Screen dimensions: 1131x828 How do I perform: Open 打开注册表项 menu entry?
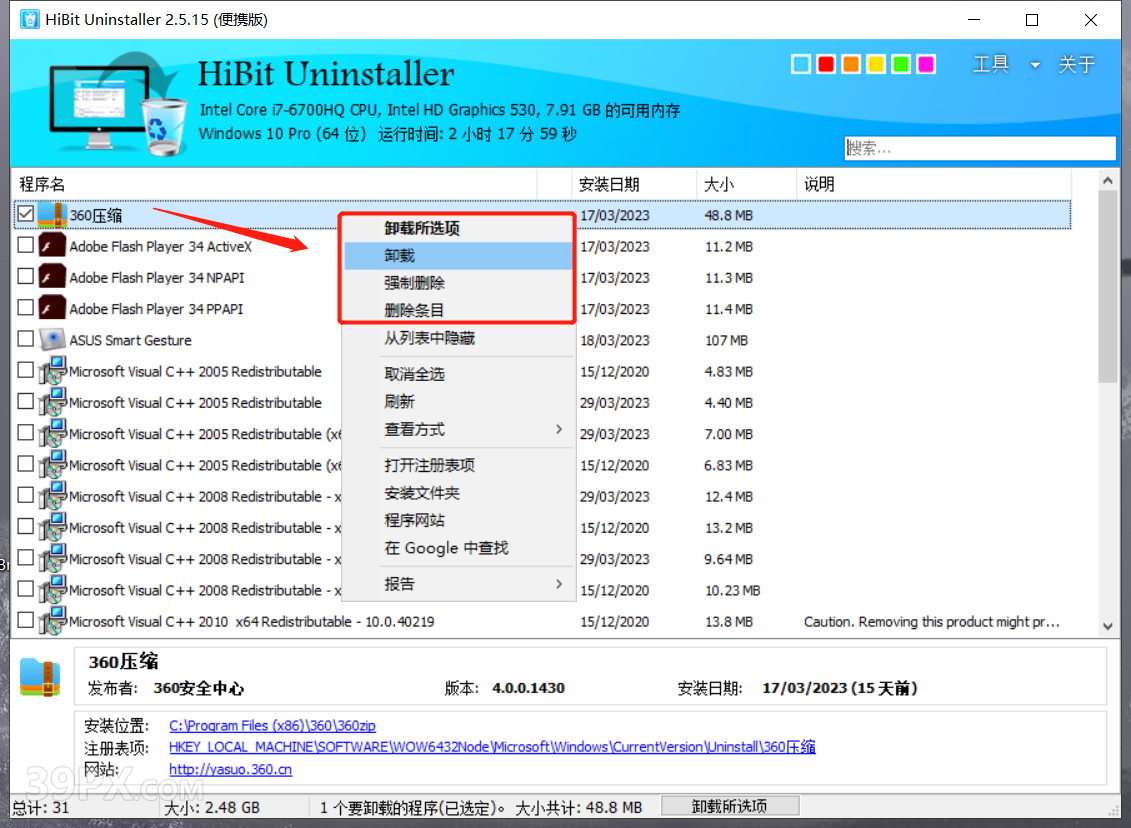coord(458,465)
